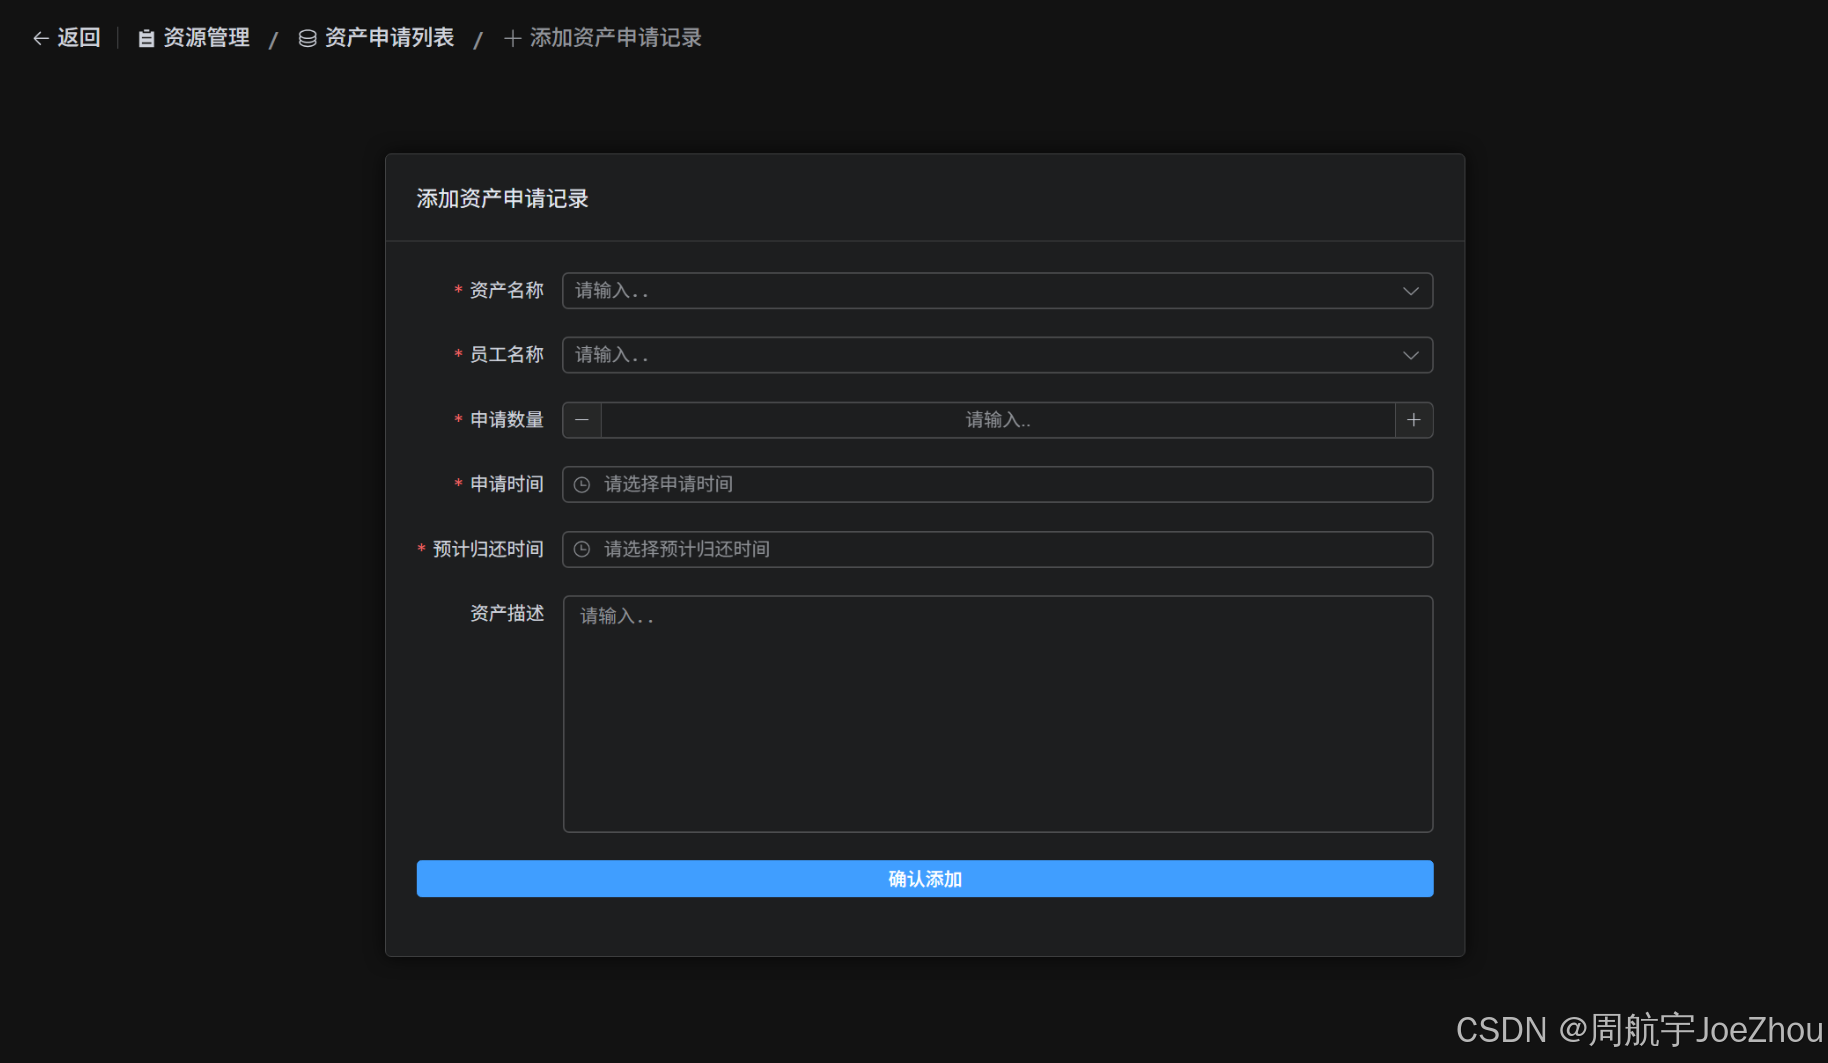The height and width of the screenshot is (1063, 1828).
Task: Decrease 申请数量 with minus button
Action: 582,420
